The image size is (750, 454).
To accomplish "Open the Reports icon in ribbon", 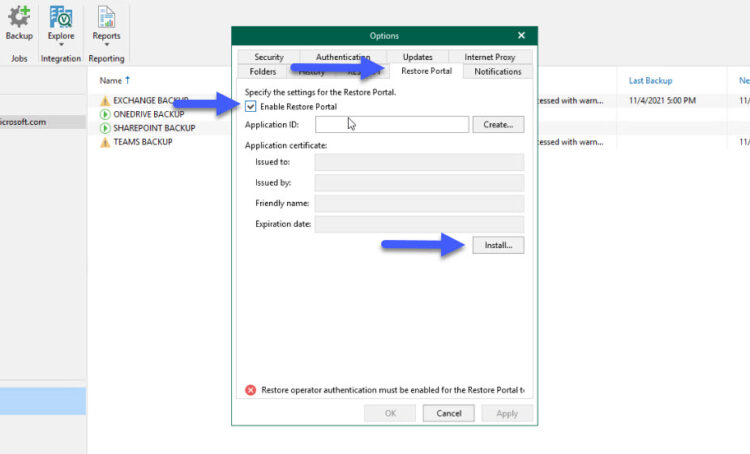I will [x=106, y=17].
